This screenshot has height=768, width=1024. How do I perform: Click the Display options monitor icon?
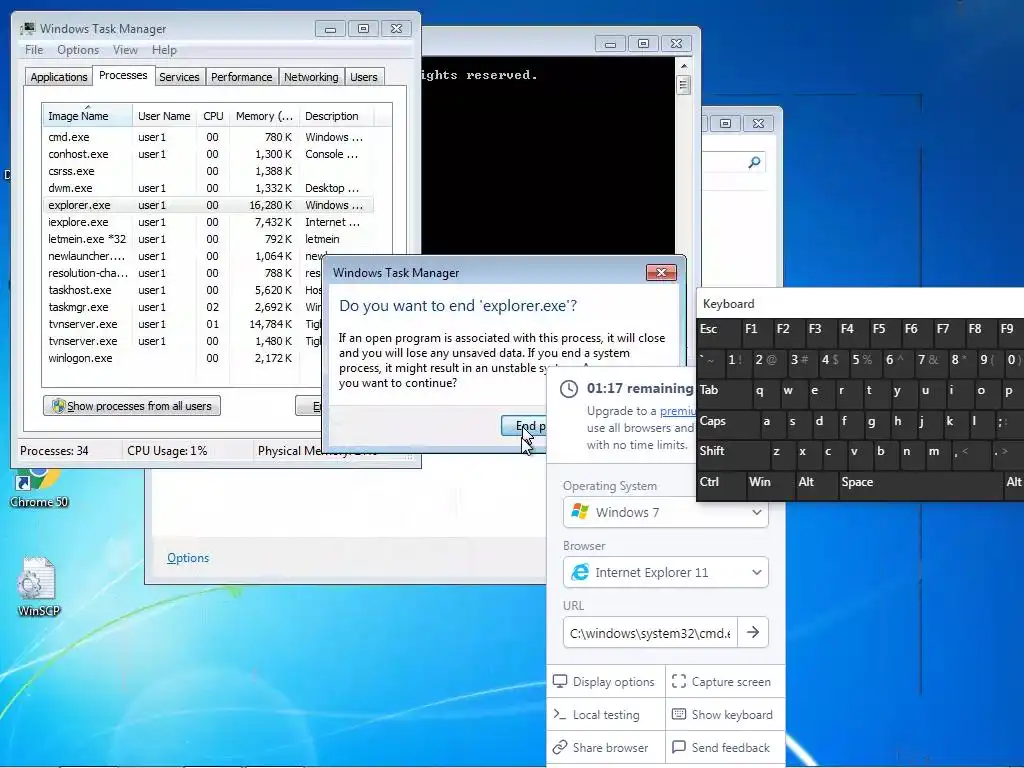(560, 681)
